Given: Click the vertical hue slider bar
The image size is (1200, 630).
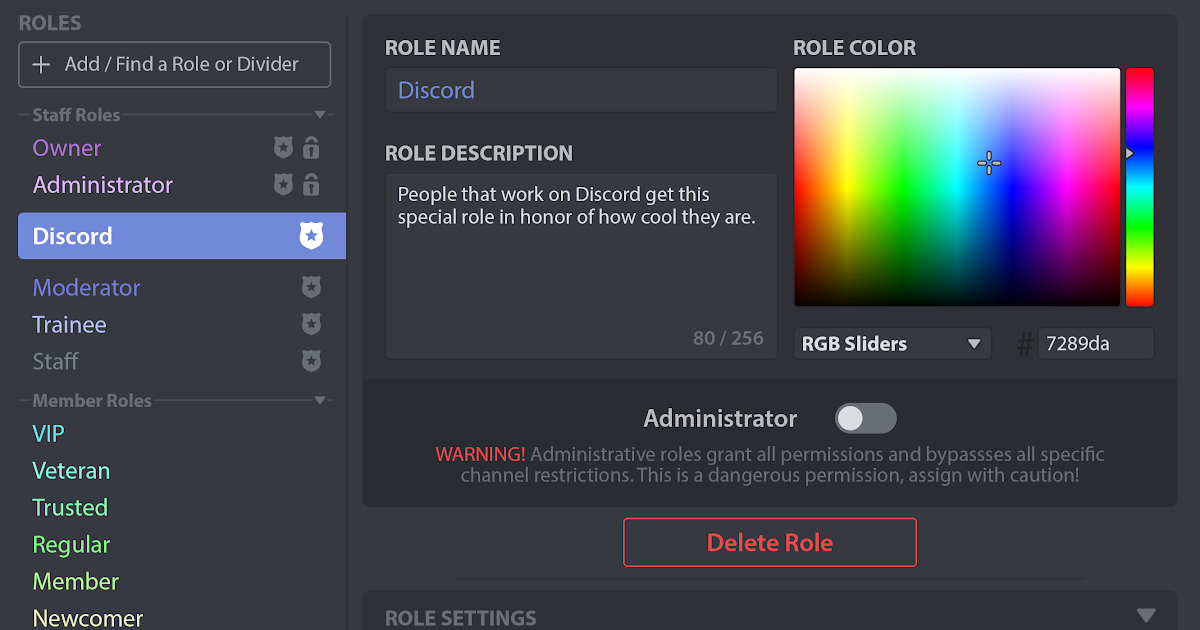Looking at the screenshot, I should pos(1140,187).
